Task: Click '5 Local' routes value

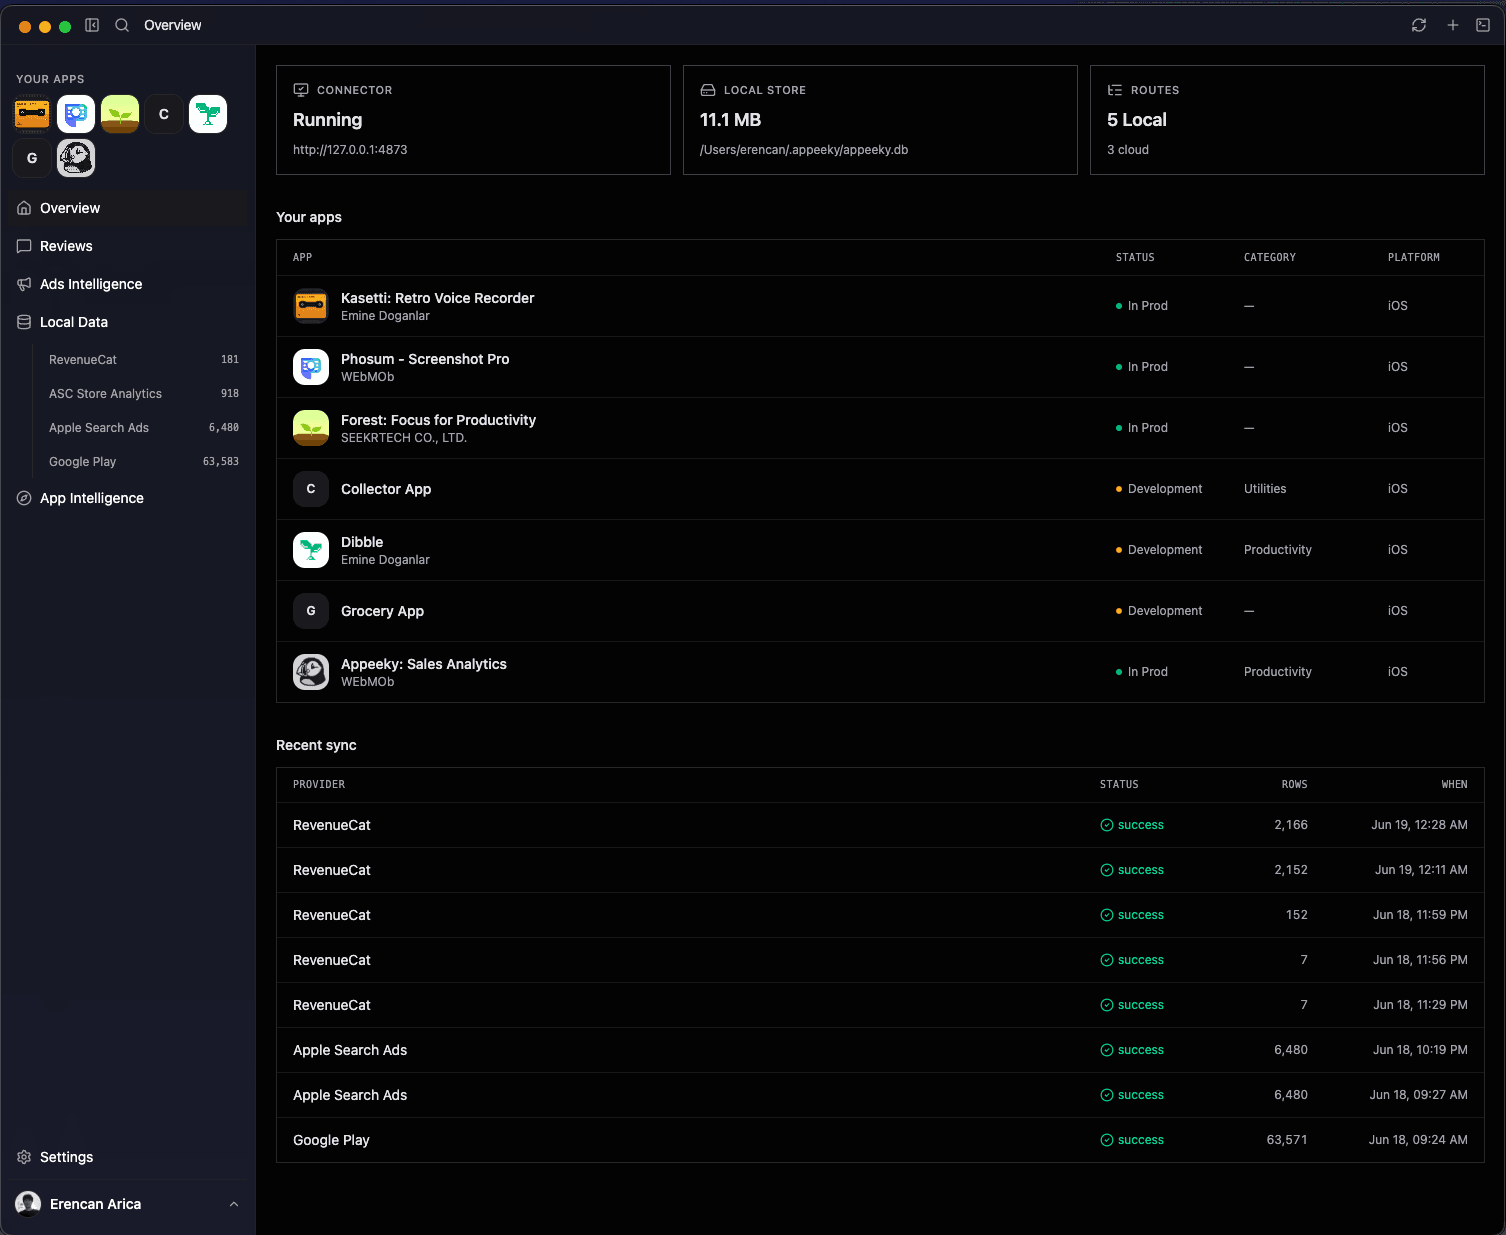Action: click(1137, 120)
